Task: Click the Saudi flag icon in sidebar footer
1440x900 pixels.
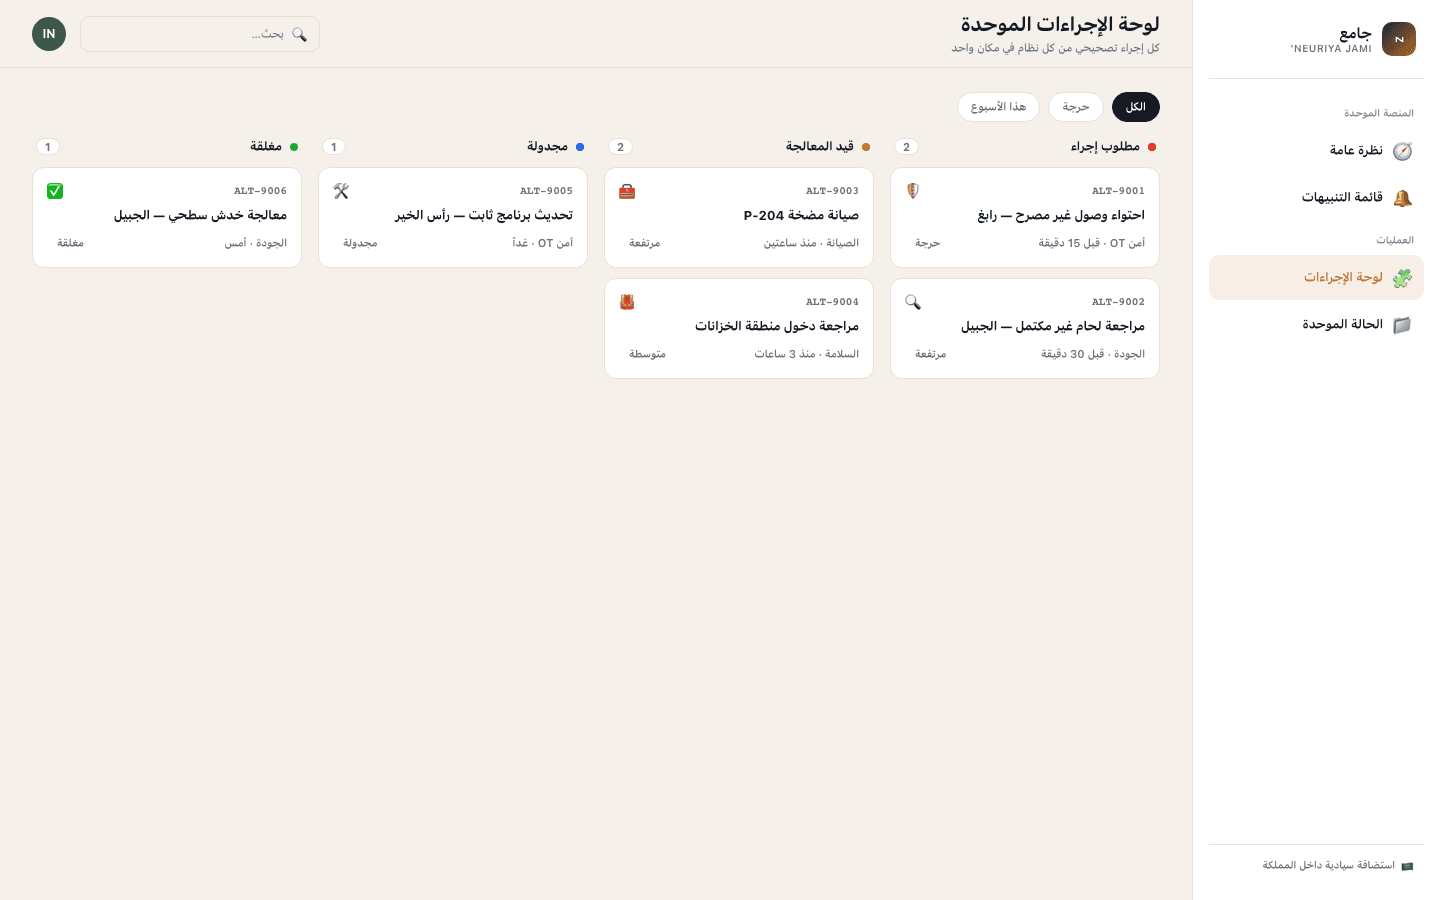Action: [1407, 866]
